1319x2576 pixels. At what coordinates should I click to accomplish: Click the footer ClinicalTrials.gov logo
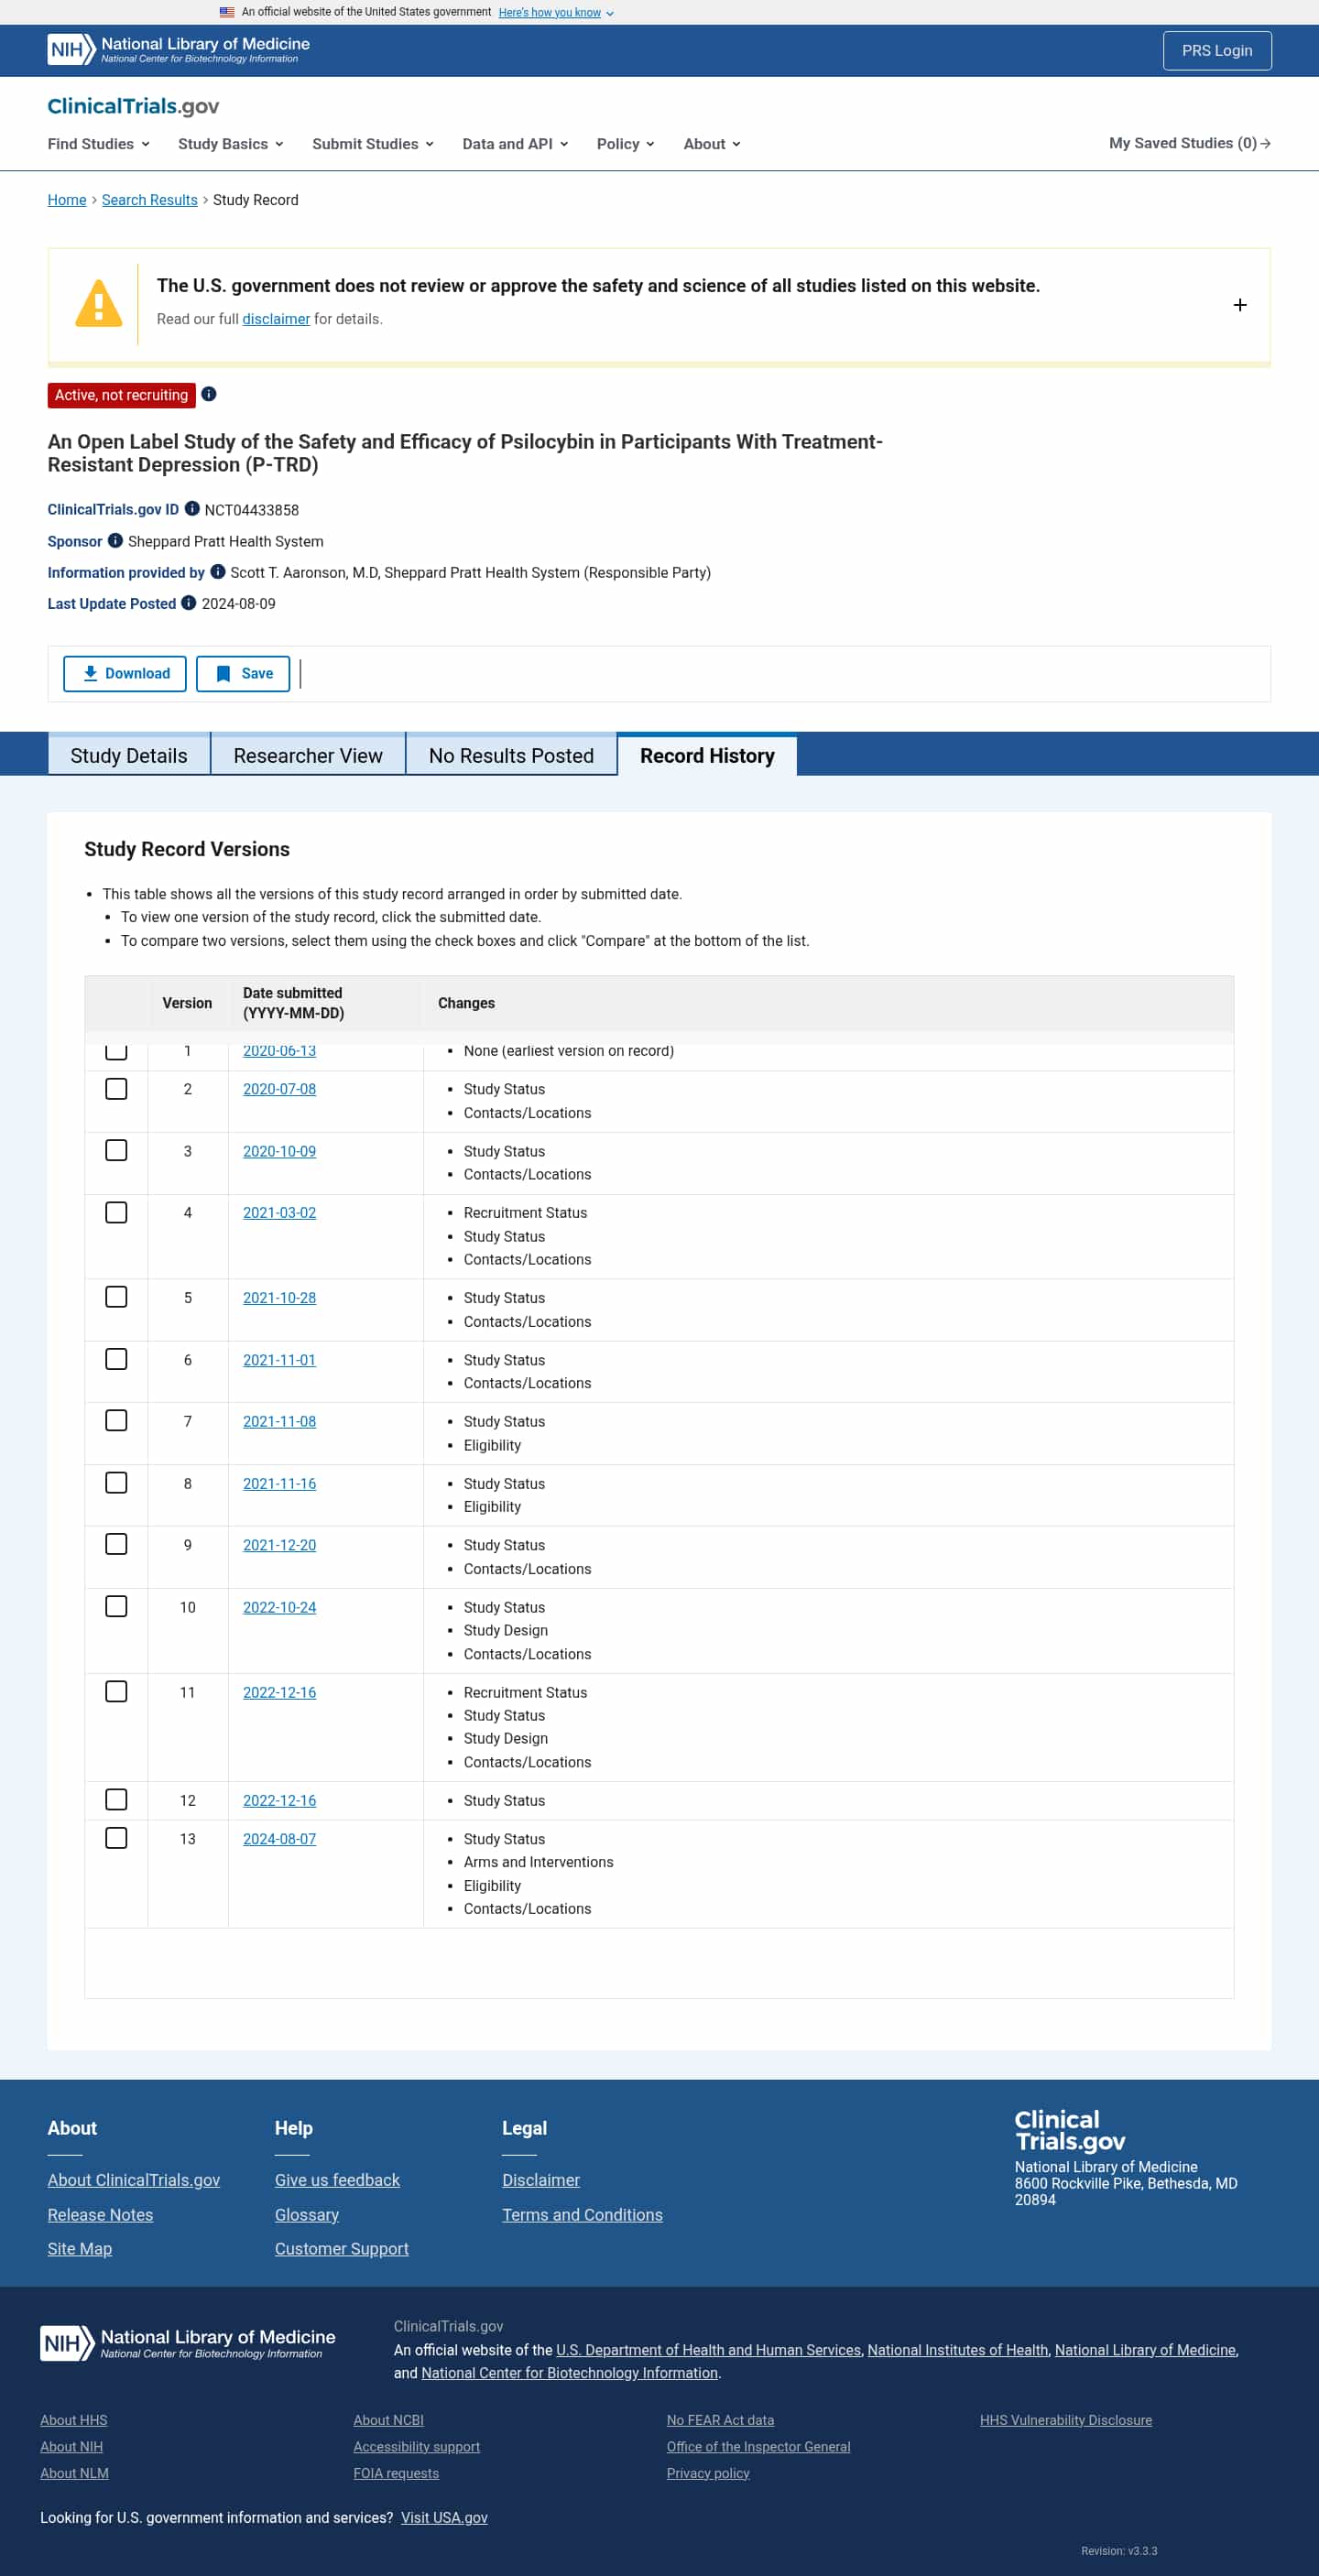(x=1069, y=2129)
